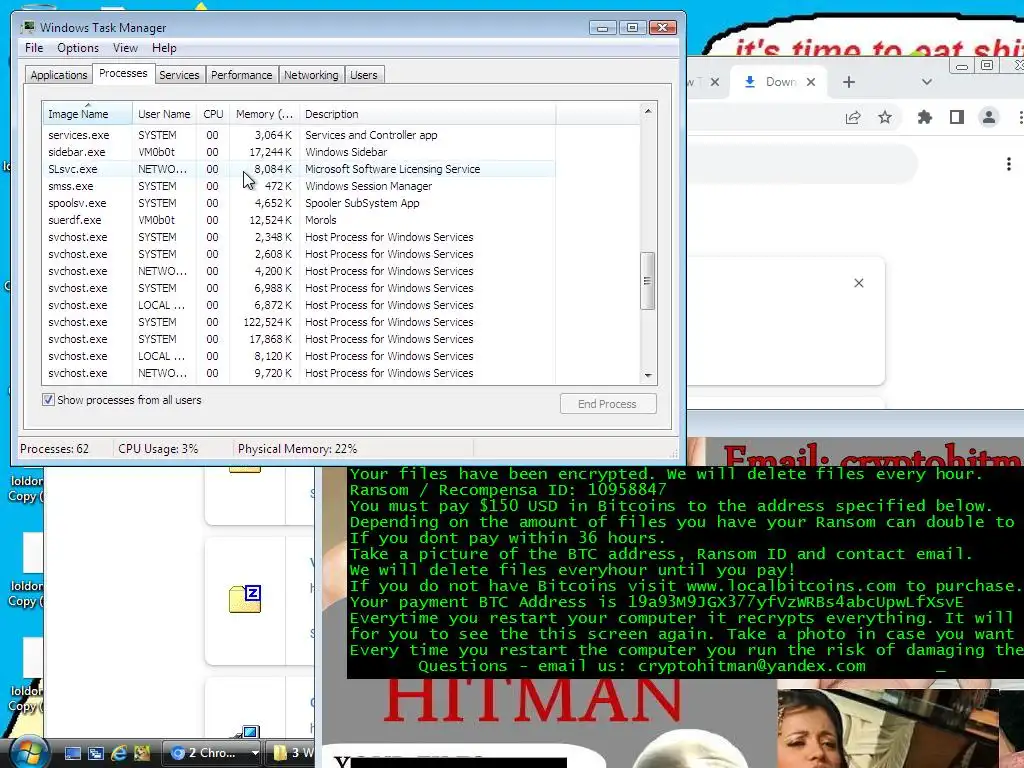The image size is (1024, 768).
Task: Open a new Chrome tab with plus
Action: click(x=848, y=82)
